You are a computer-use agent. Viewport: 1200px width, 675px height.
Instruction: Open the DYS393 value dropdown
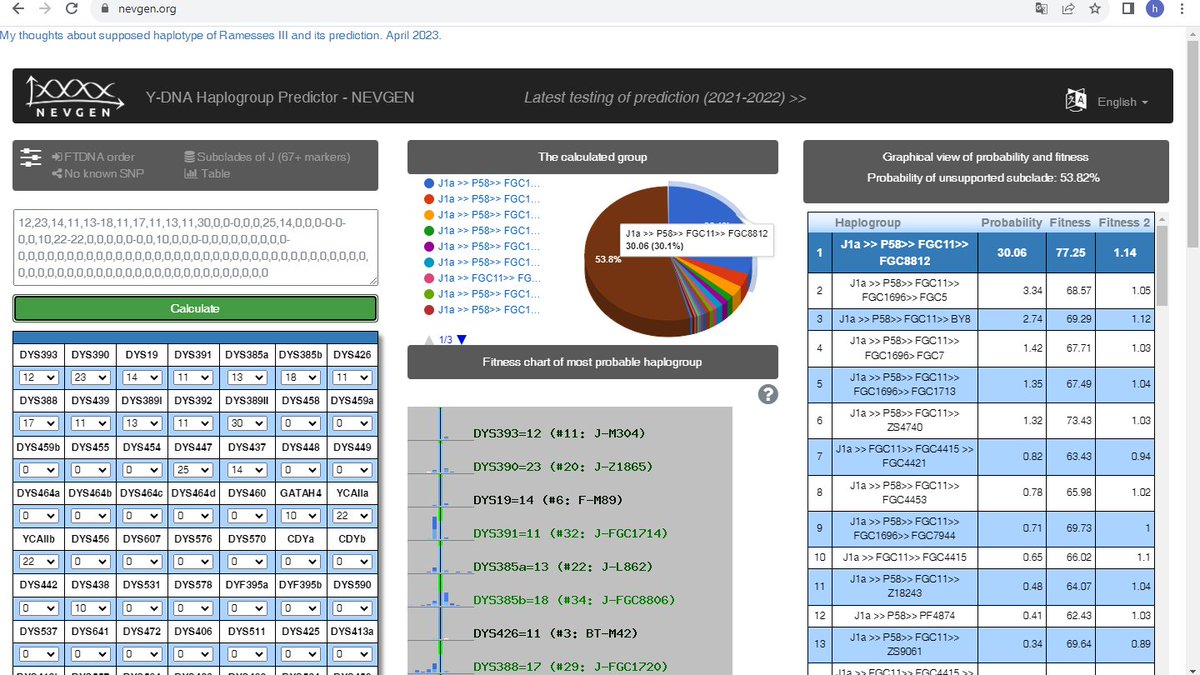point(38,378)
